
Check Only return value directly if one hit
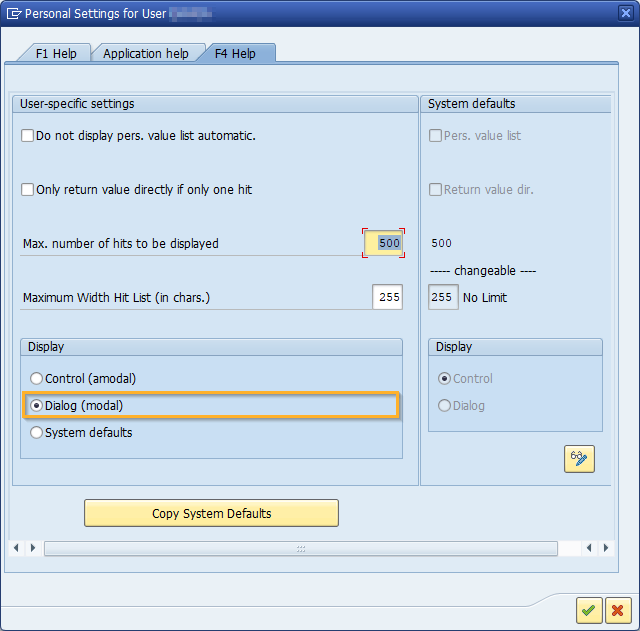coord(27,189)
